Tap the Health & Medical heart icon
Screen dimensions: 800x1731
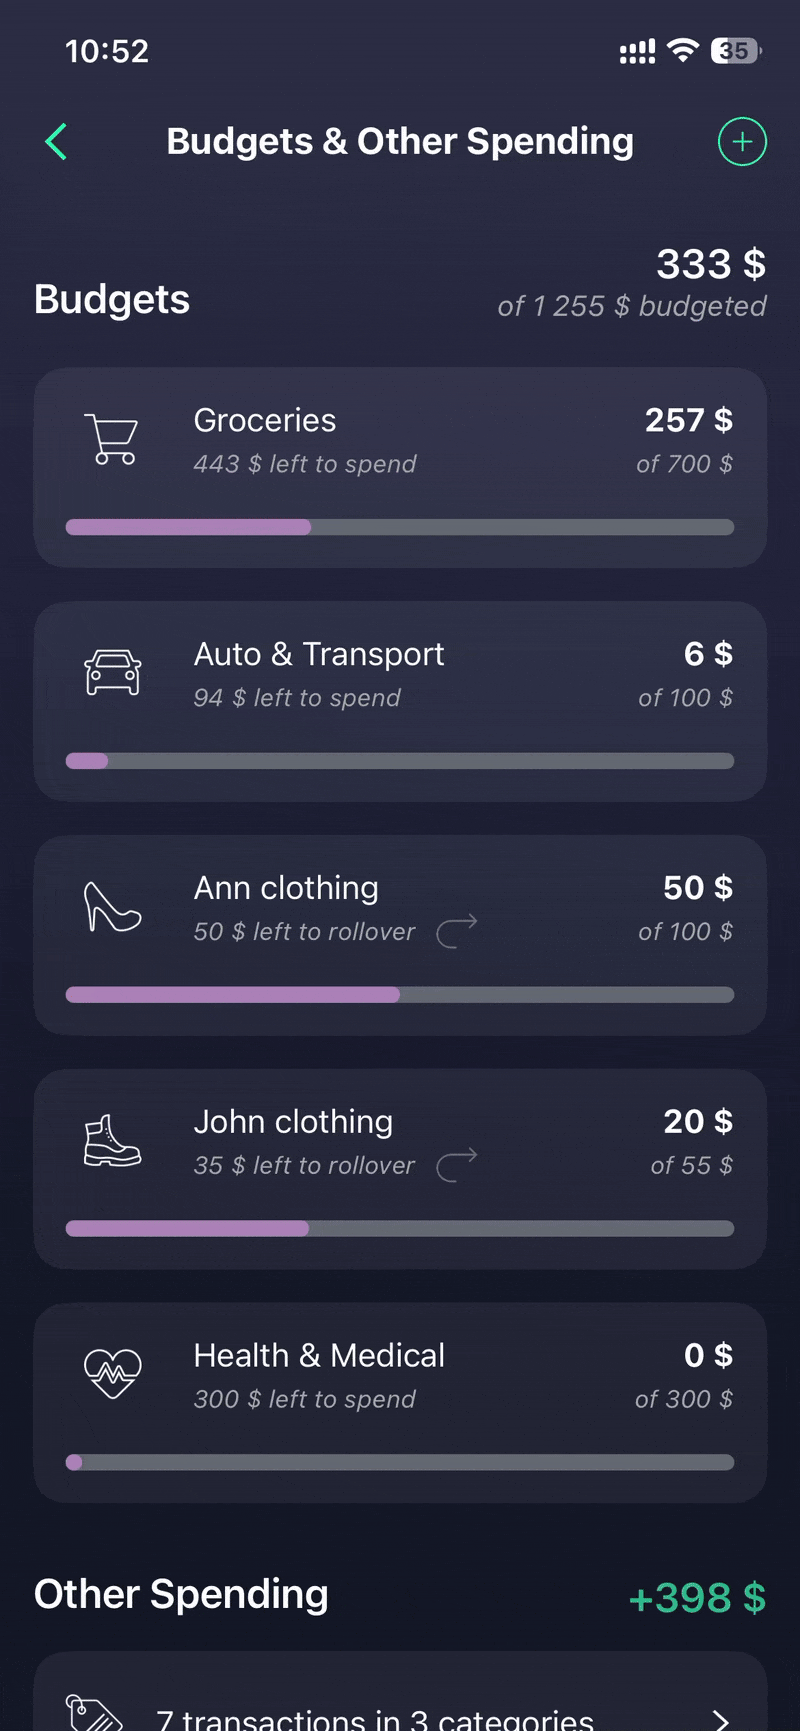click(112, 1374)
